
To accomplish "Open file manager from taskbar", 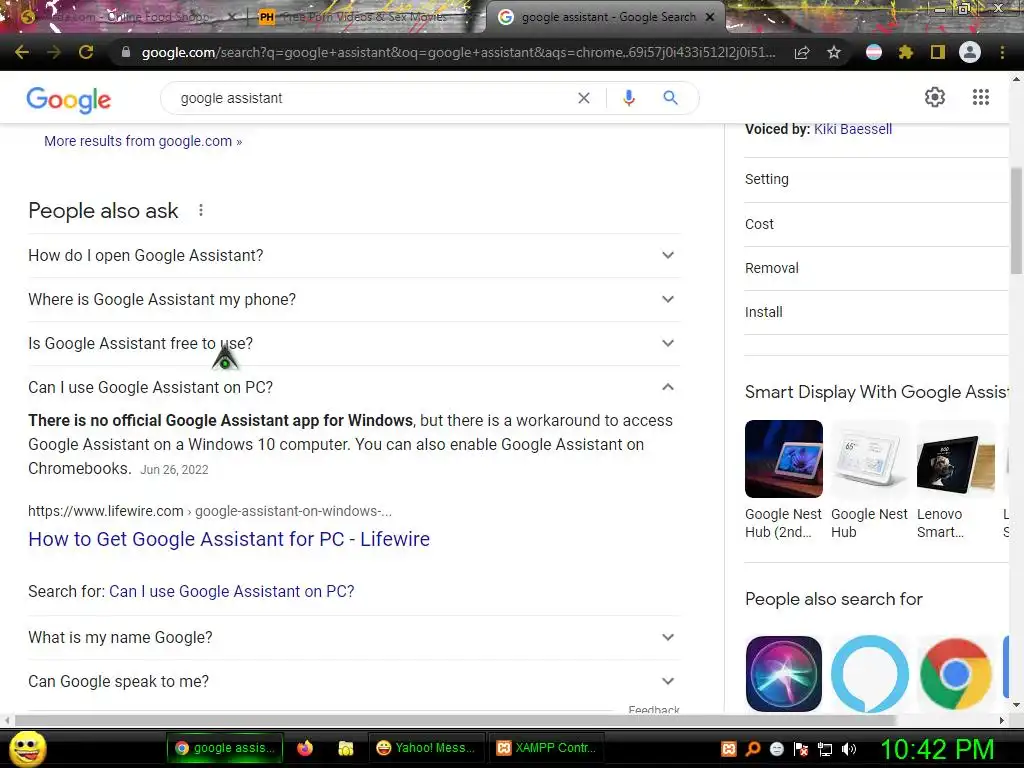I will pos(345,748).
